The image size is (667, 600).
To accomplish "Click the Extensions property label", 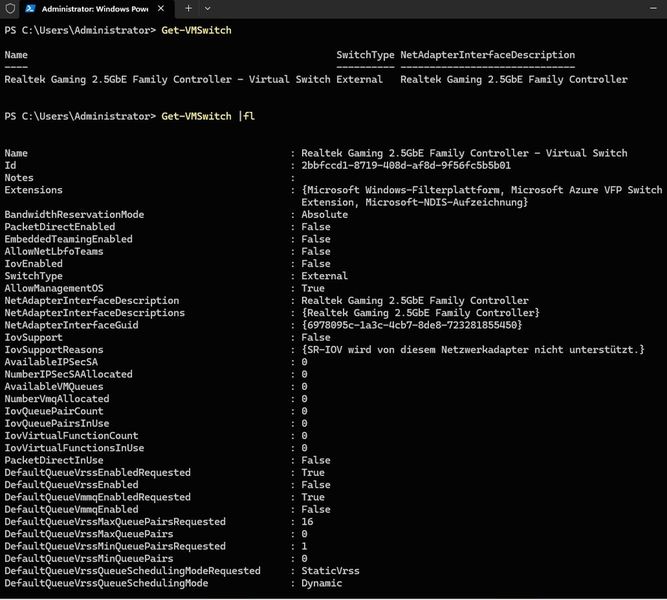I will tap(34, 190).
